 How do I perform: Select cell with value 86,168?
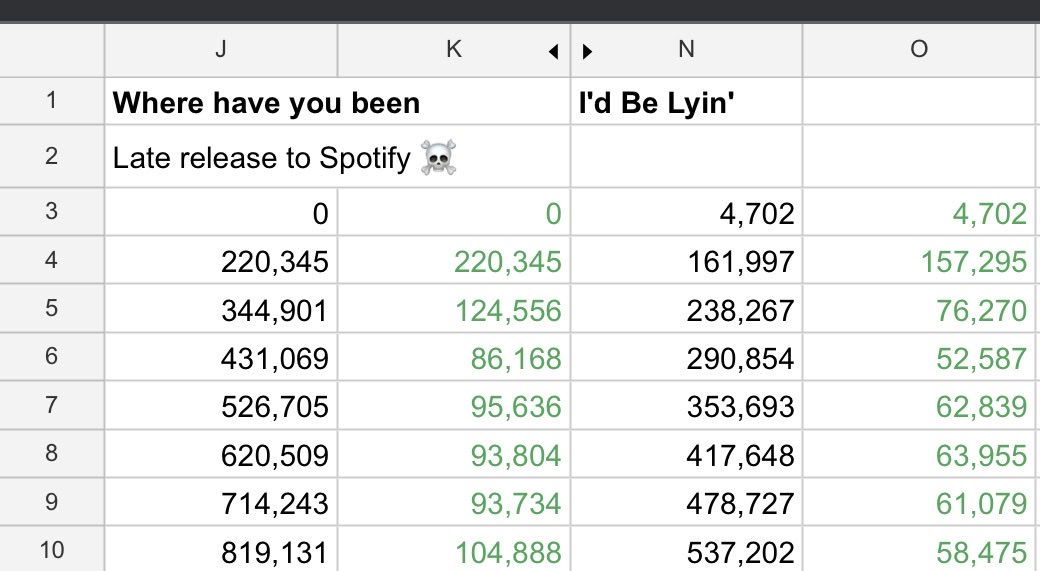[454, 357]
